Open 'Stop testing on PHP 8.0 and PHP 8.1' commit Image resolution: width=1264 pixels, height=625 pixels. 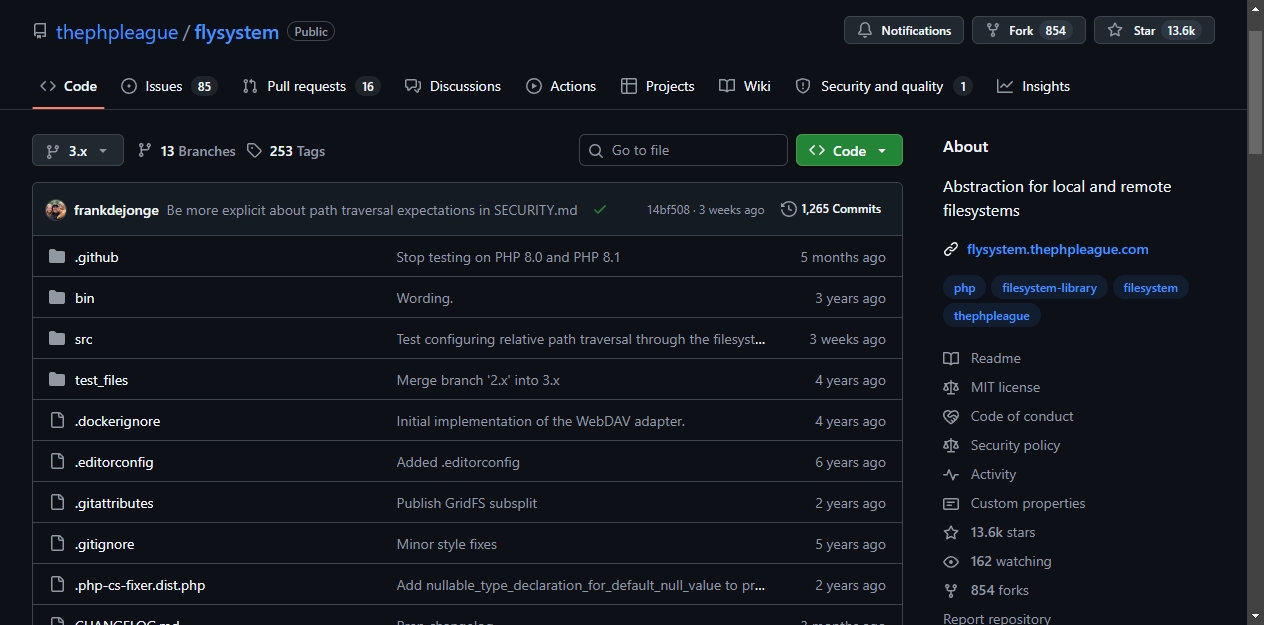coord(508,257)
